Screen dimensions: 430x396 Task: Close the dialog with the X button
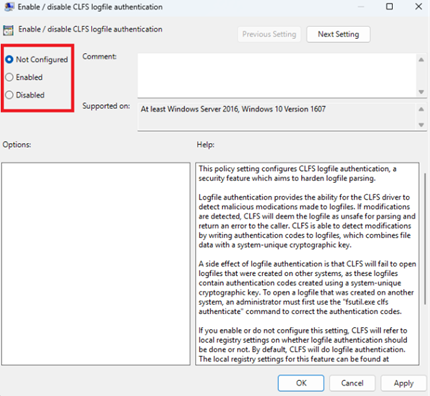(x=418, y=6)
